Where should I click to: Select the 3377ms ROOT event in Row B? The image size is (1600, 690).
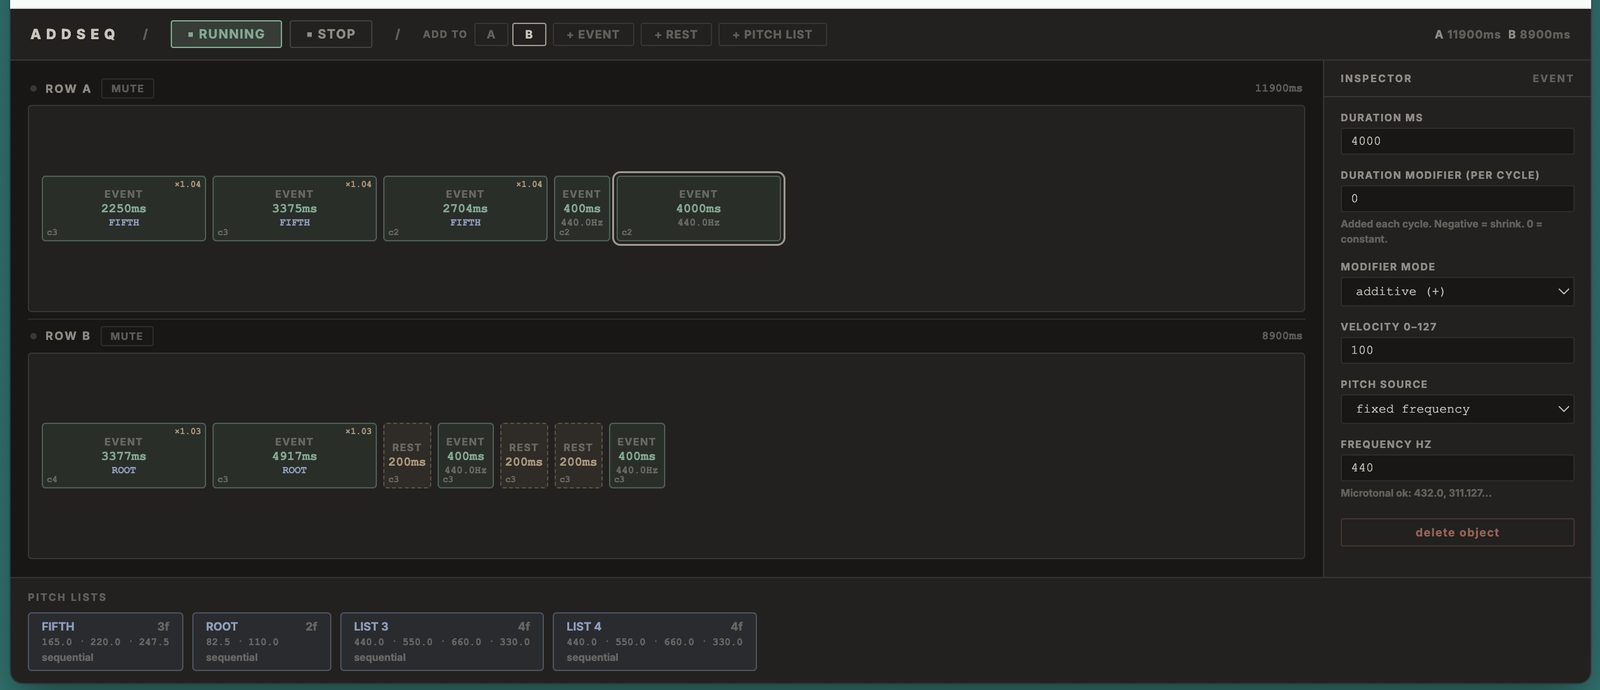(x=124, y=456)
